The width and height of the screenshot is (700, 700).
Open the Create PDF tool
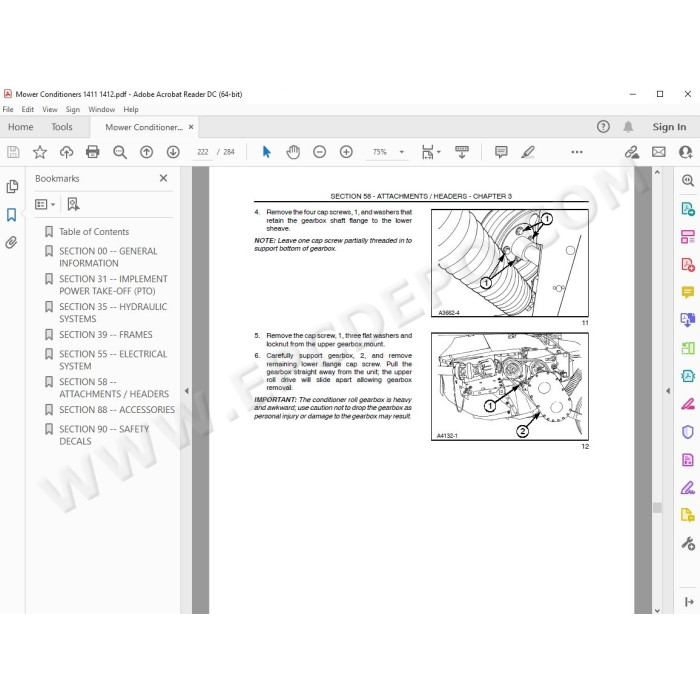(x=688, y=264)
